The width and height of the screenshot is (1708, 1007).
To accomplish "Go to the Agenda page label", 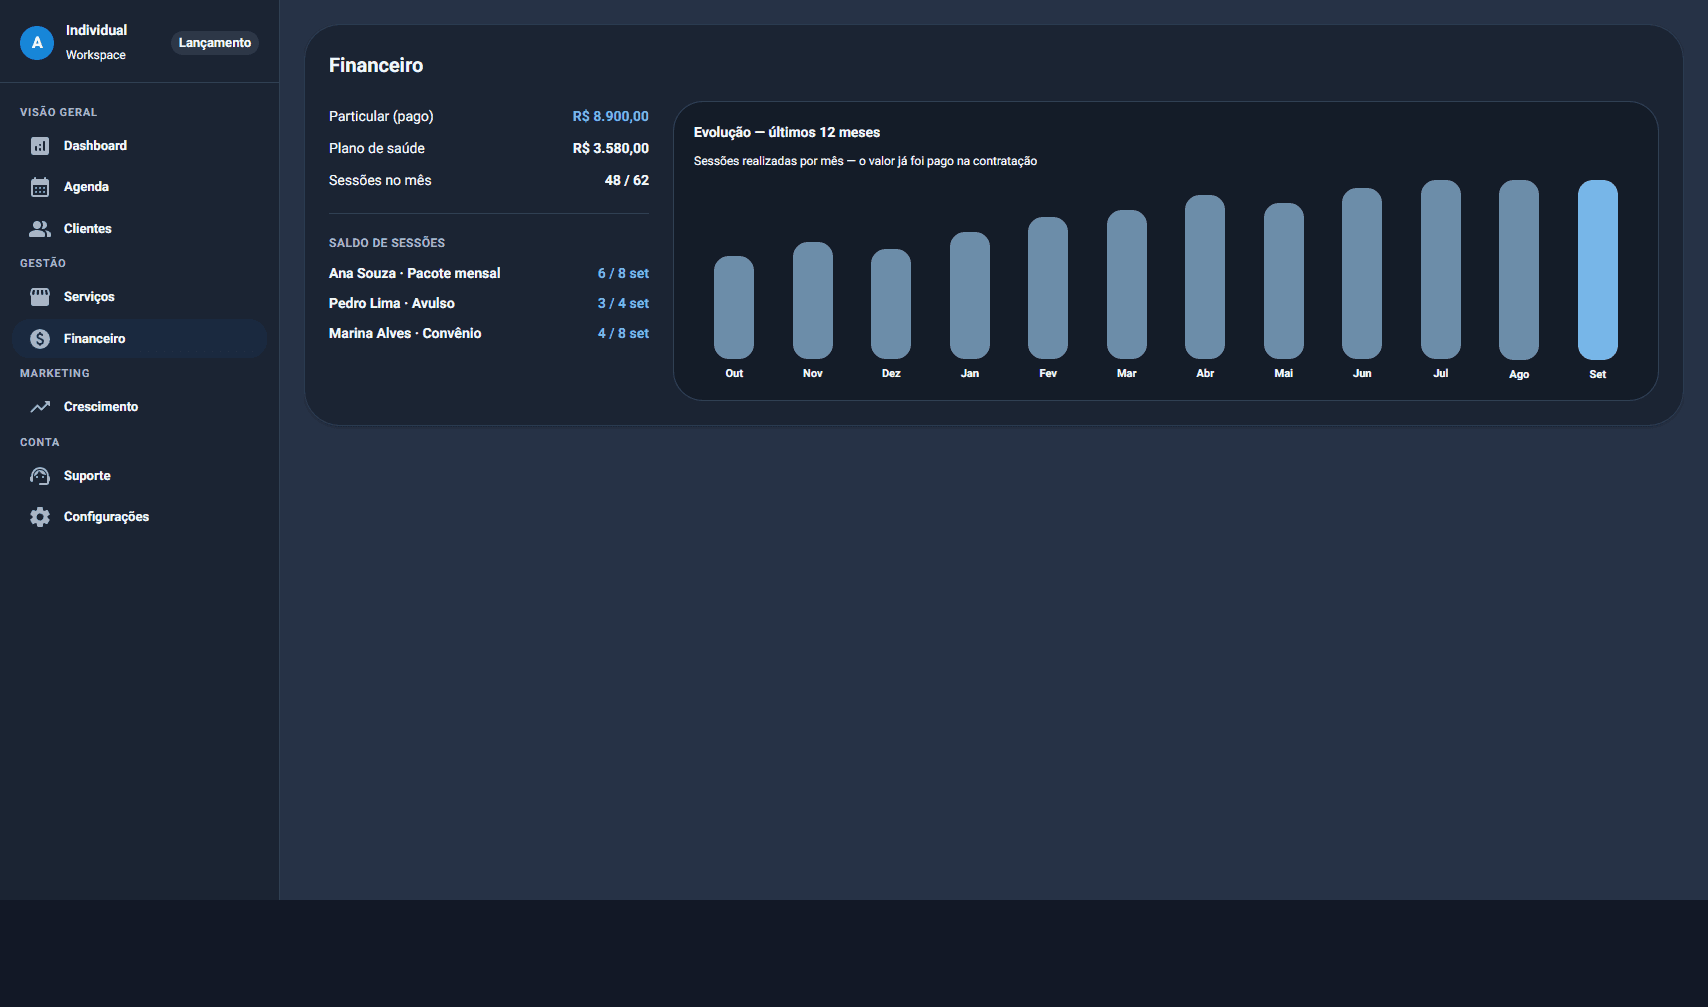I will (86, 187).
